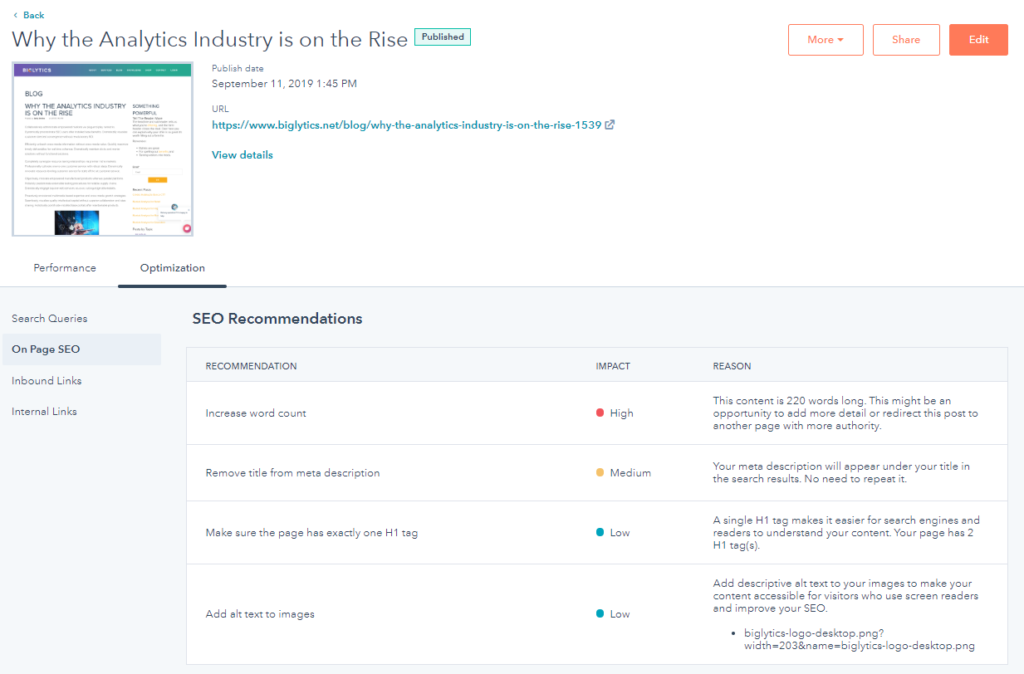Click the post title 'Why the Analytics Industry is on the Rise'
Viewport: 1024px width, 674px height.
[x=210, y=39]
